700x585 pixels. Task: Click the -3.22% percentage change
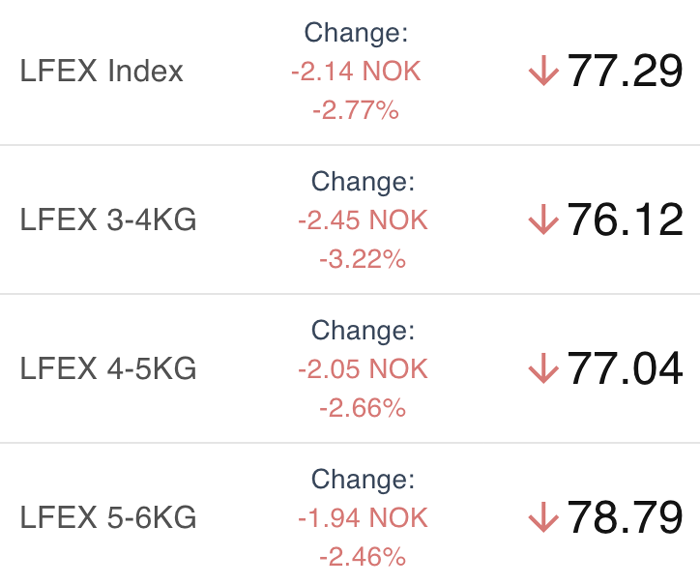pyautogui.click(x=362, y=259)
